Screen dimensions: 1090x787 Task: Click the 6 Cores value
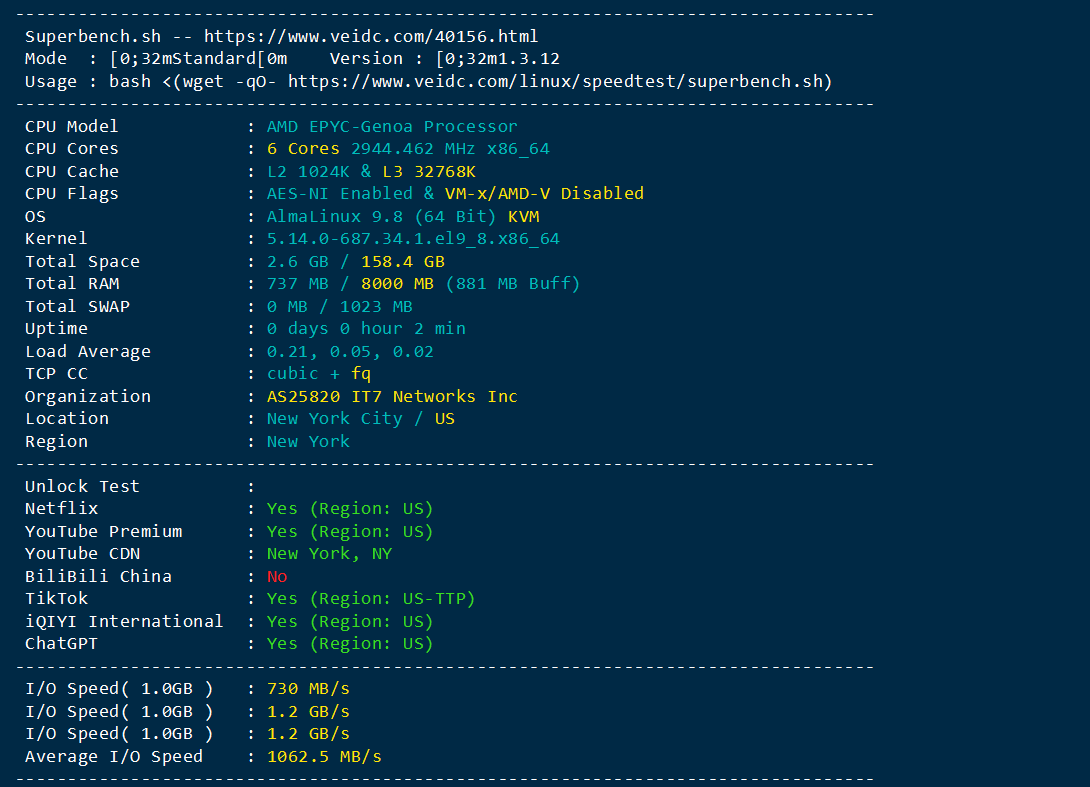coord(303,149)
